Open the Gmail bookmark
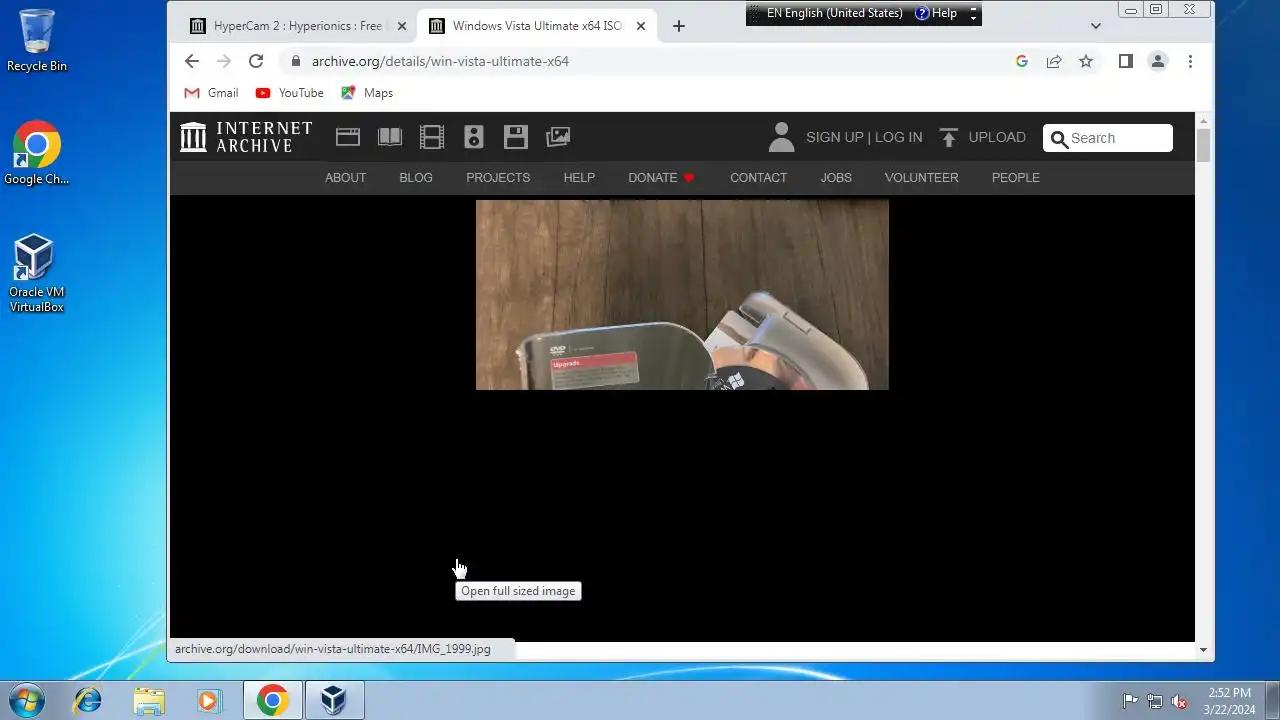This screenshot has width=1280, height=720. coord(211,93)
